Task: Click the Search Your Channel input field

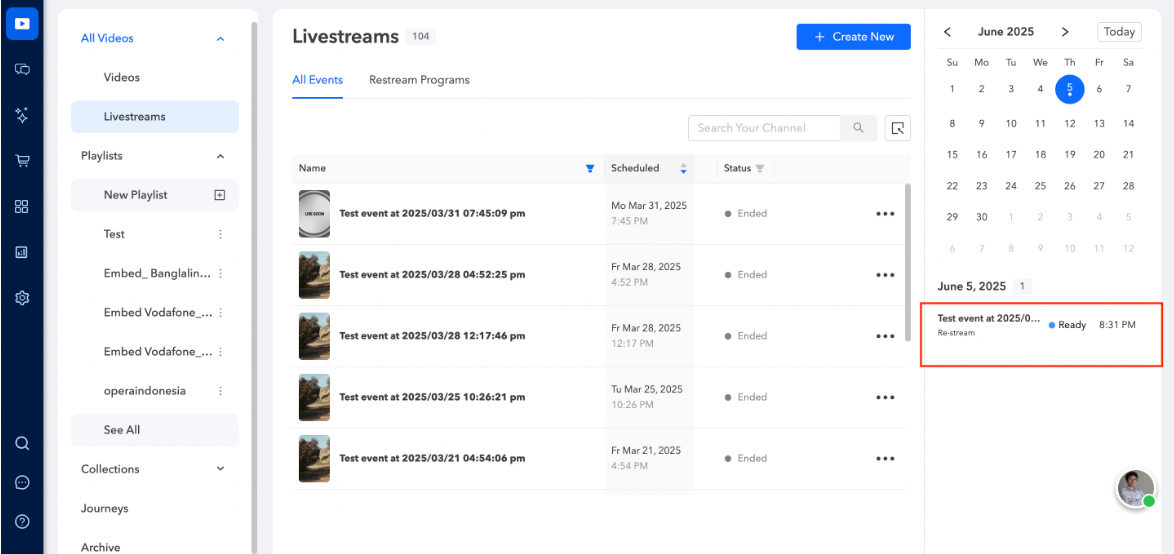Action: pos(764,128)
